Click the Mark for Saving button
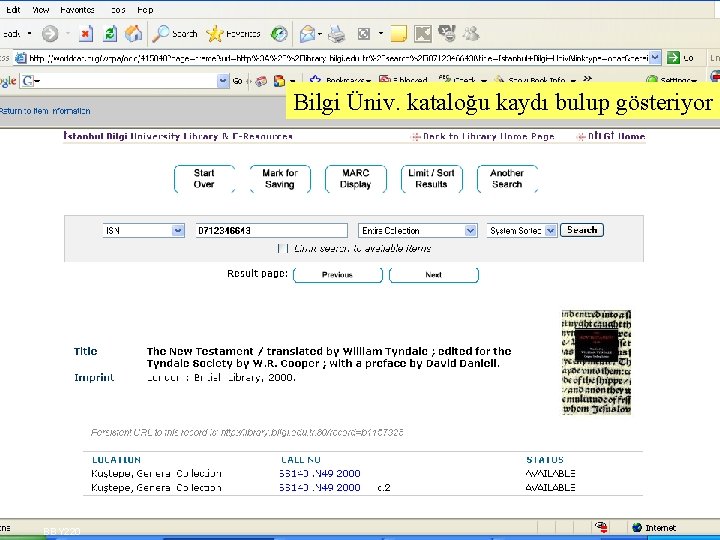The width and height of the screenshot is (720, 540). [x=280, y=179]
